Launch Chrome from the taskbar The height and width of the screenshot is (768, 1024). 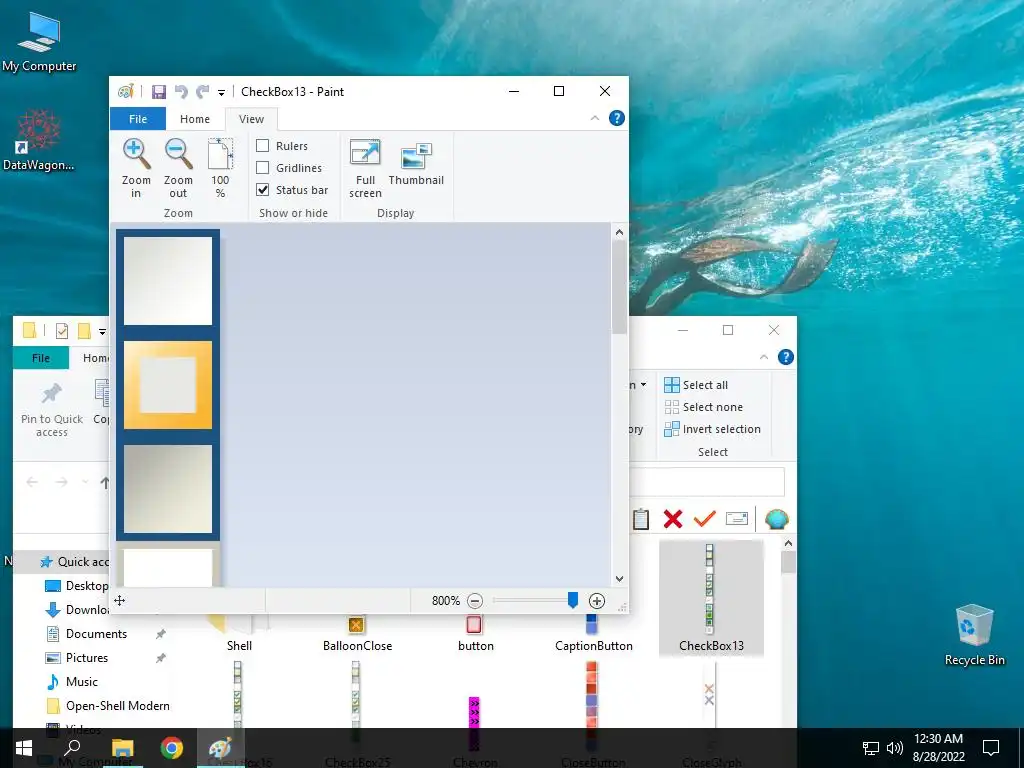[172, 748]
